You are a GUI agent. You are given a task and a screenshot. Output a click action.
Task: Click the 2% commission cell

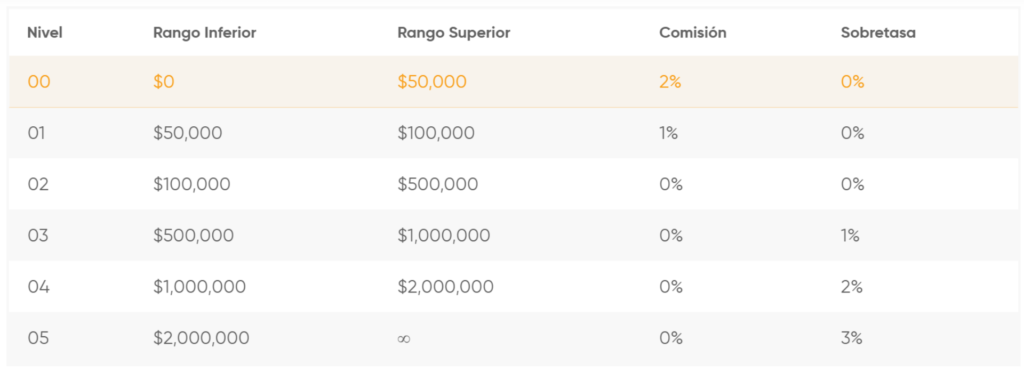pyautogui.click(x=670, y=82)
